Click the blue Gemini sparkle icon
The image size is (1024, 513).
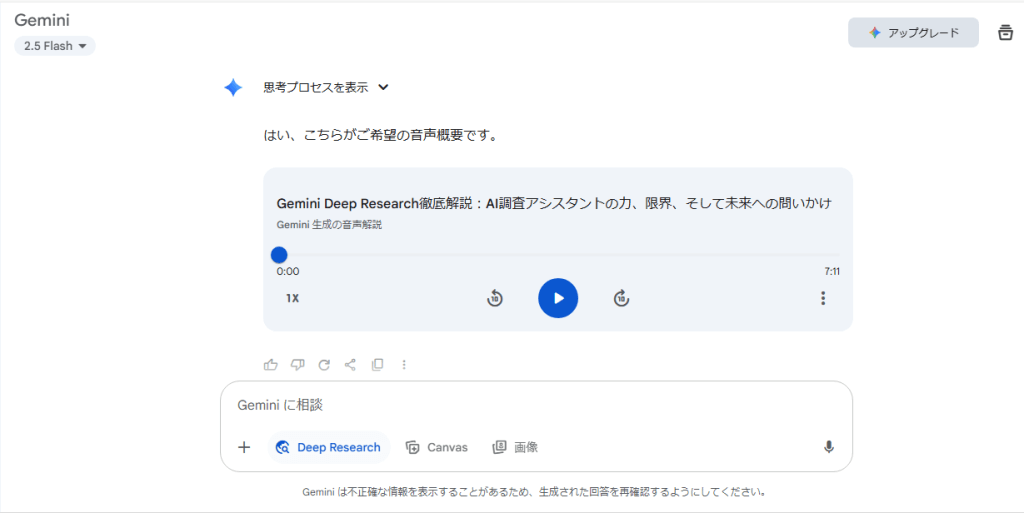tap(233, 87)
